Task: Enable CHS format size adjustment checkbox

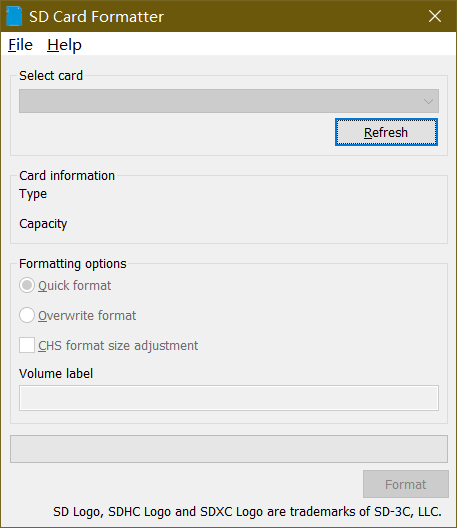Action: [27, 345]
